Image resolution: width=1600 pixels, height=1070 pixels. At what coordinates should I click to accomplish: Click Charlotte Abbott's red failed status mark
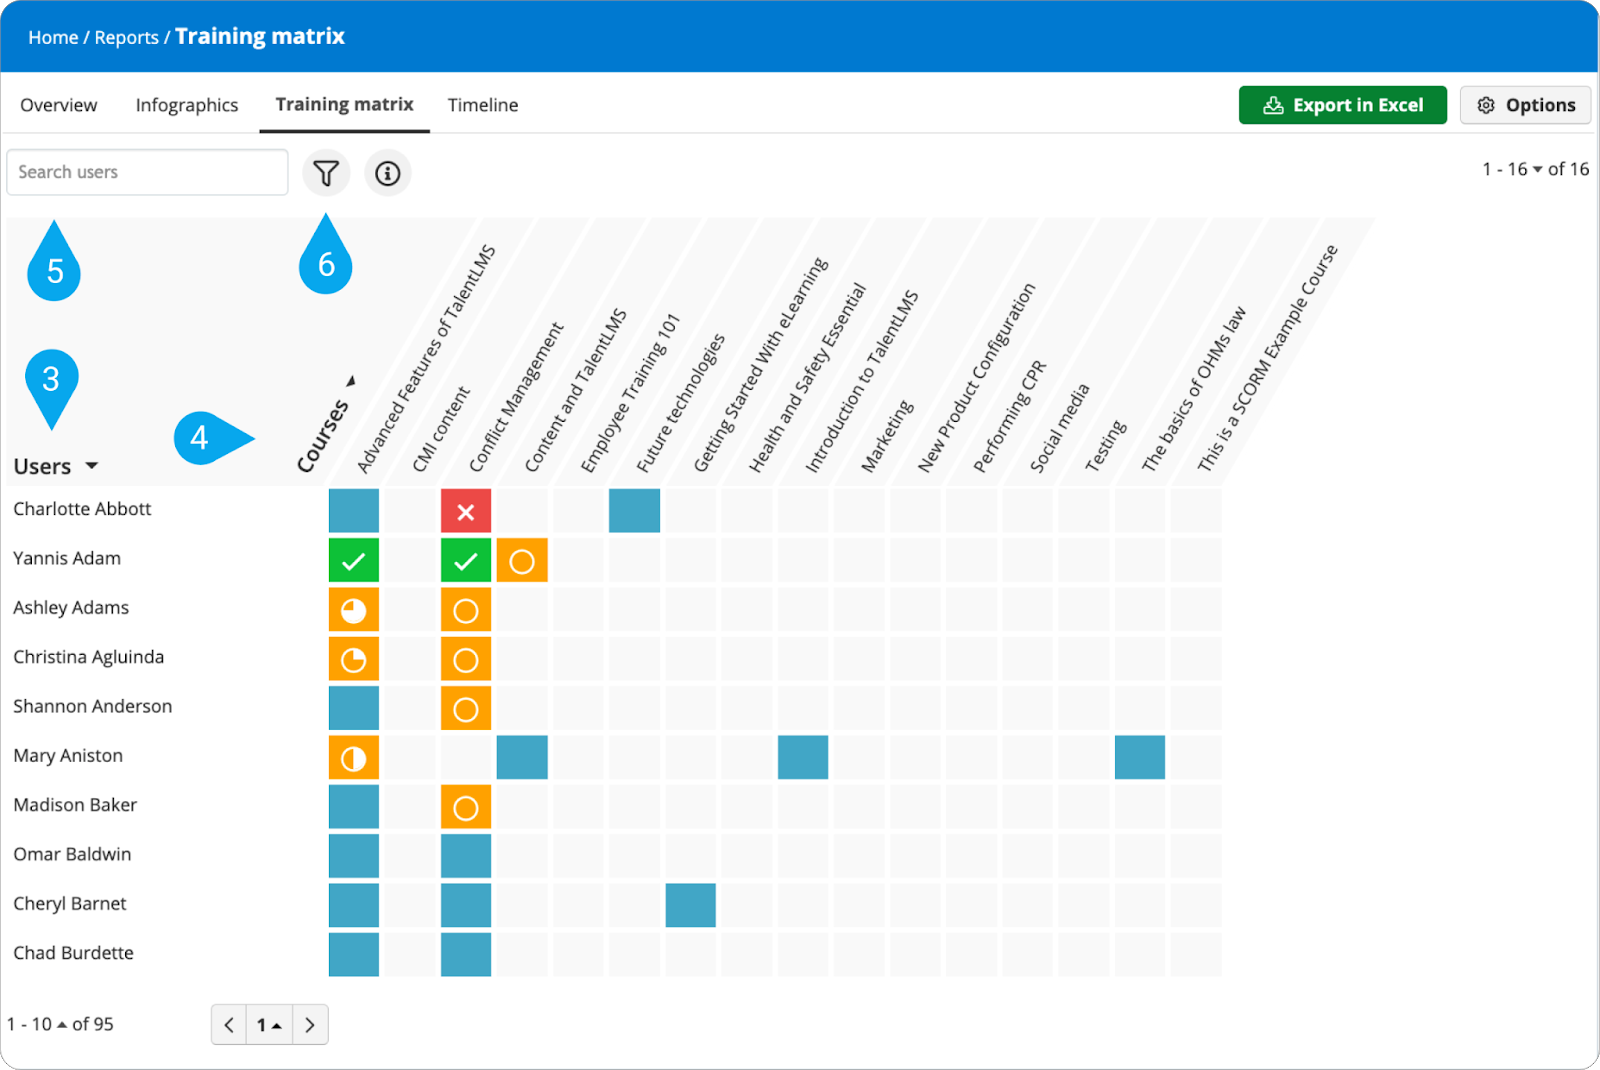click(x=466, y=510)
